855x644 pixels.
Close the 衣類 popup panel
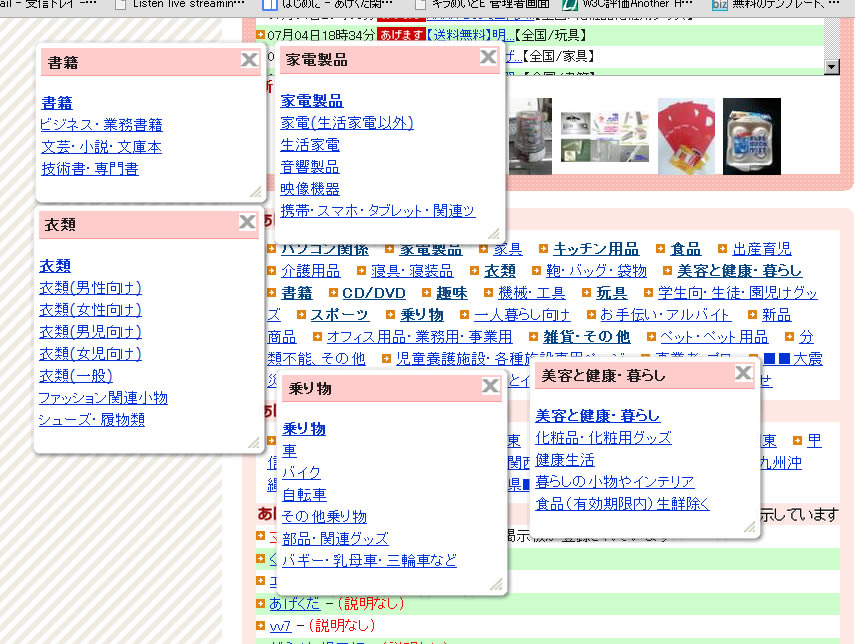point(248,223)
